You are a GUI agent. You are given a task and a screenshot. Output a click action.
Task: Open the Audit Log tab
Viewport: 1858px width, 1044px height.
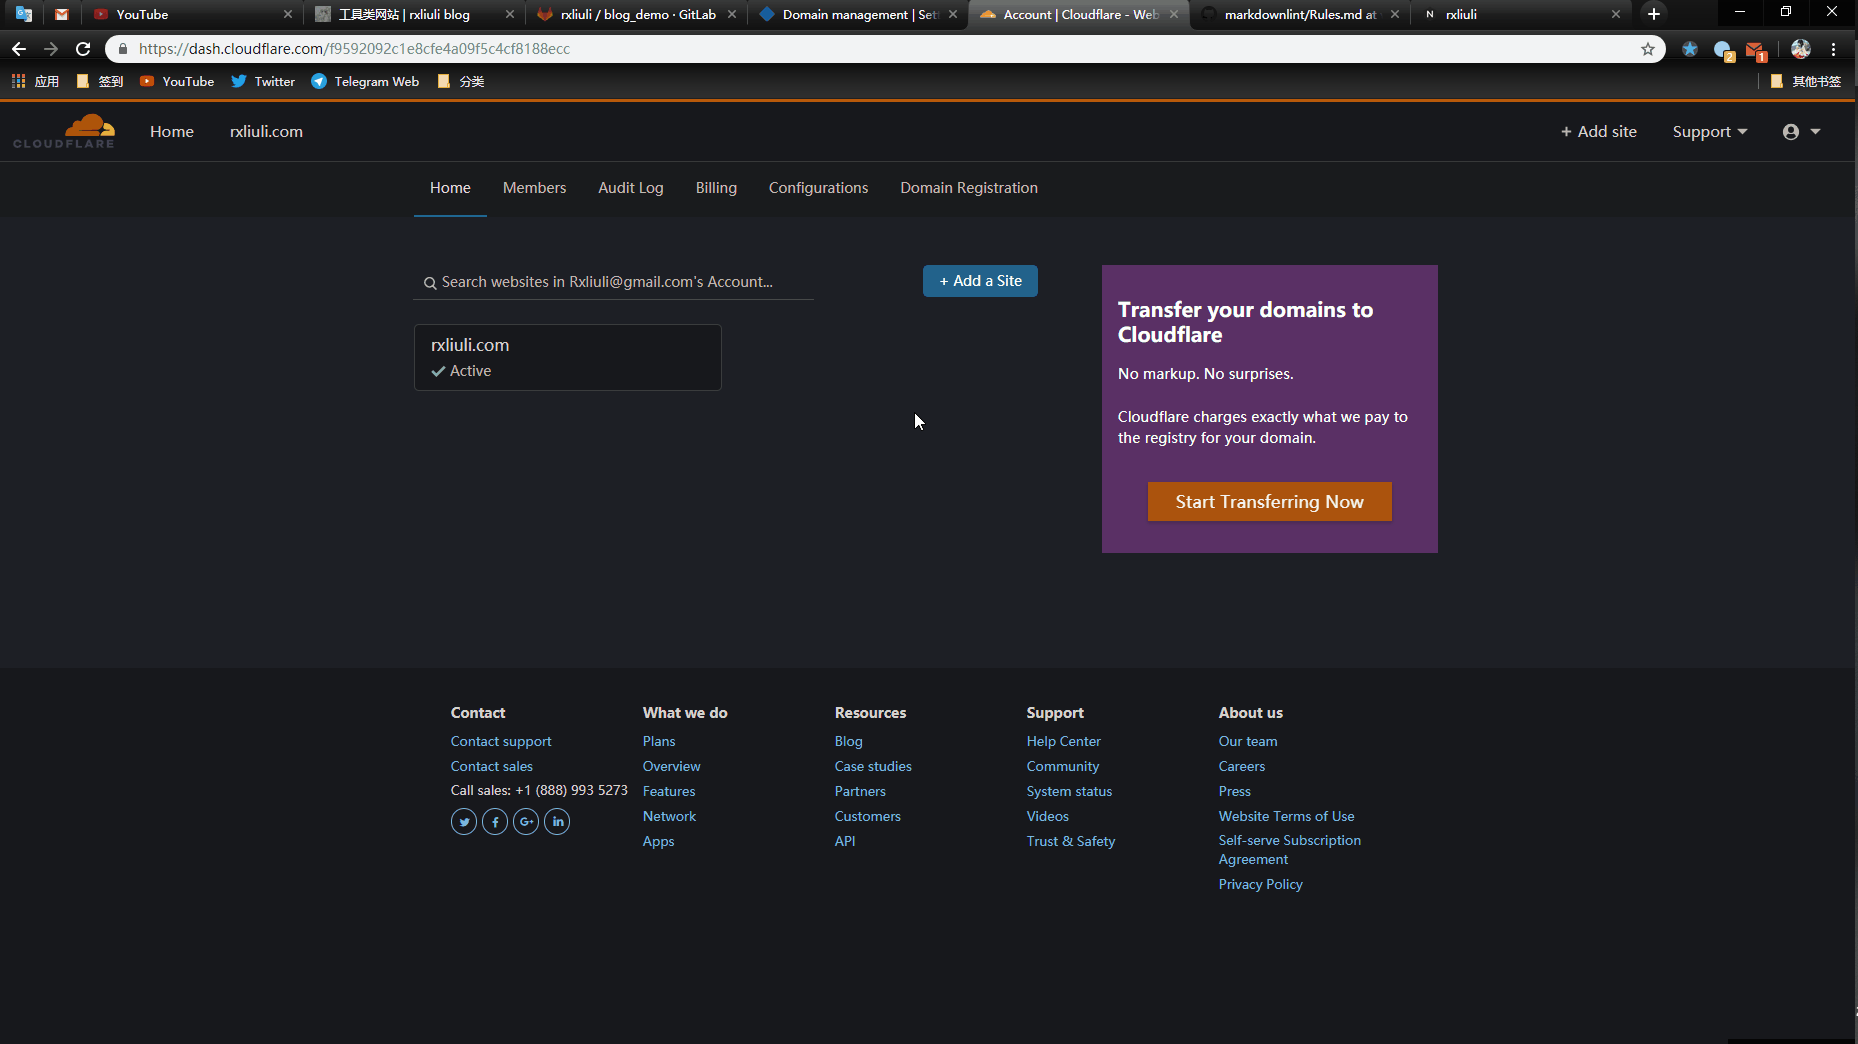[631, 188]
